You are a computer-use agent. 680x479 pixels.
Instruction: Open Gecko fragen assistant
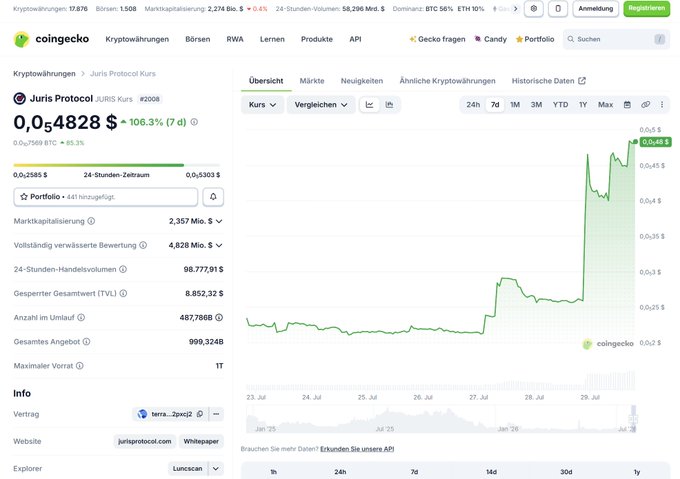437,39
